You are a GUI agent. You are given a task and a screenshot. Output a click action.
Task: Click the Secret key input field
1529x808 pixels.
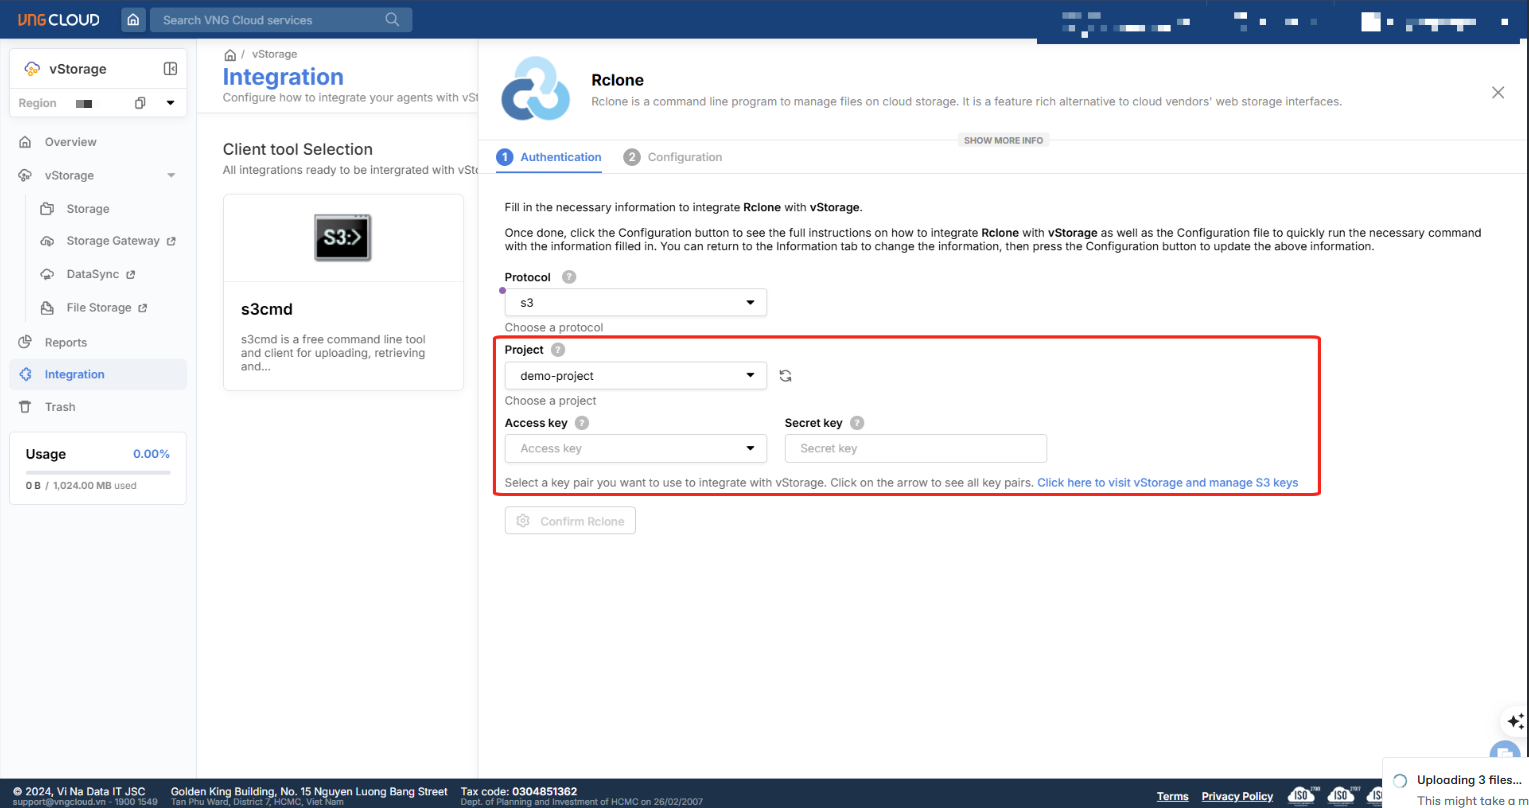tap(915, 449)
